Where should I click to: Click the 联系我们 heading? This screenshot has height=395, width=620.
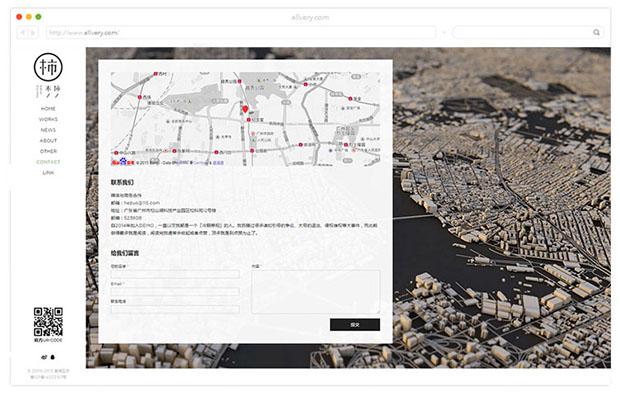click(123, 182)
